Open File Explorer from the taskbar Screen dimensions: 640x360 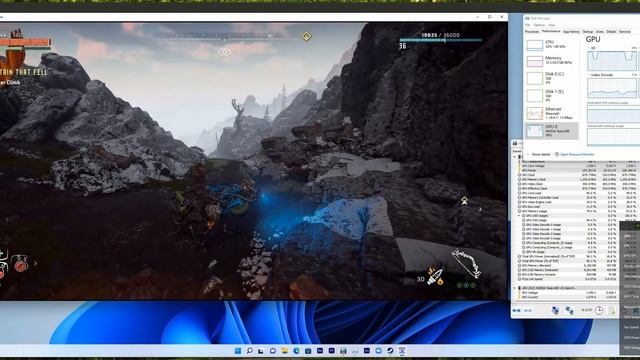(x=284, y=351)
